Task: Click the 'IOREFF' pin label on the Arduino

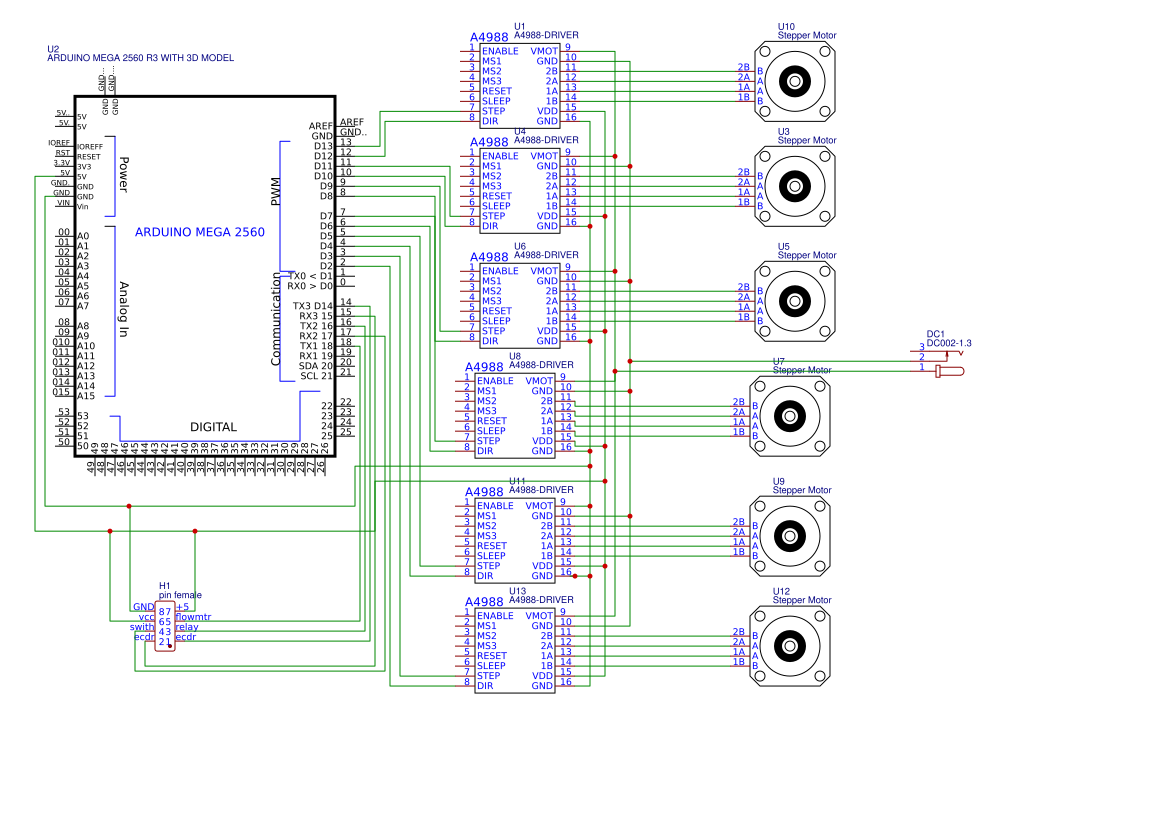Action: (x=90, y=147)
